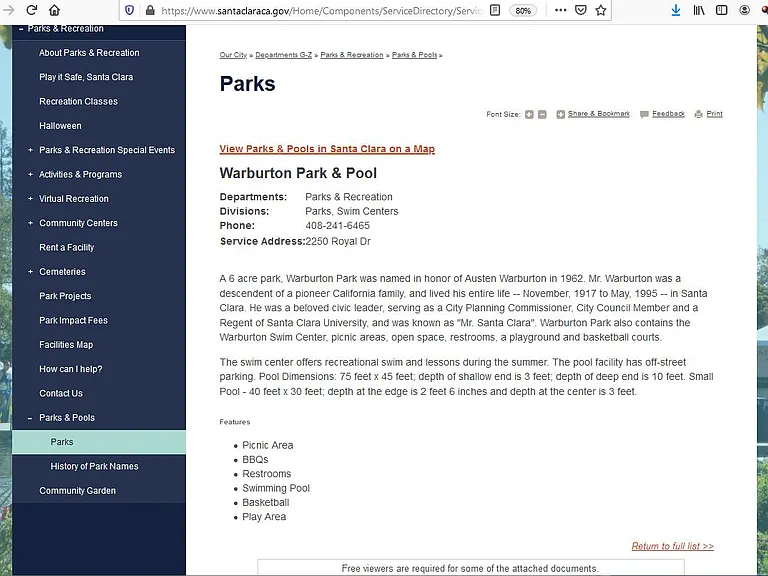Reload the page with the refresh icon
The image size is (768, 576).
32,10
